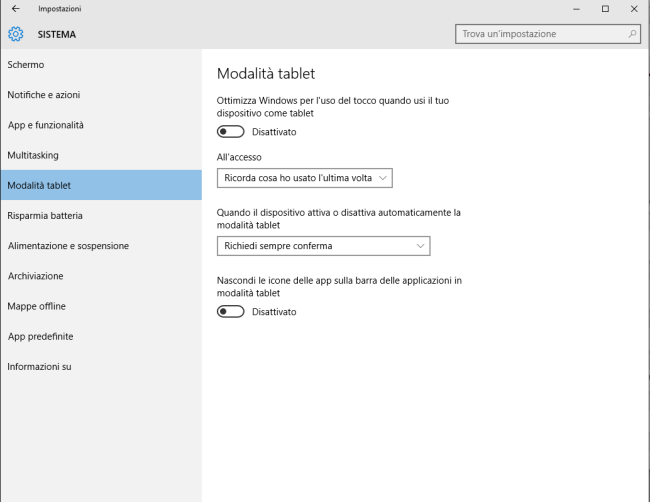The width and height of the screenshot is (650, 502).
Task: Open Informazioni su page
Action: [39, 367]
